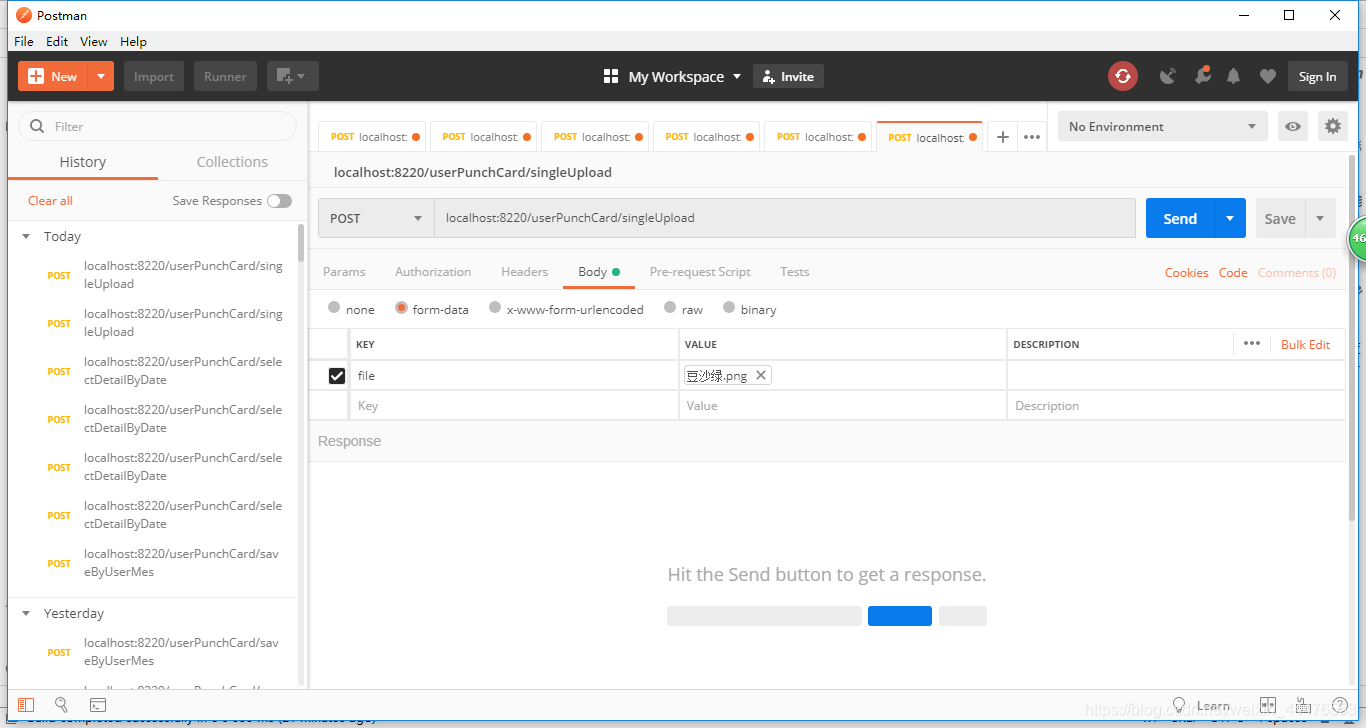Open the three-dots column options in table
This screenshot has width=1366, height=728.
pyautogui.click(x=1252, y=343)
